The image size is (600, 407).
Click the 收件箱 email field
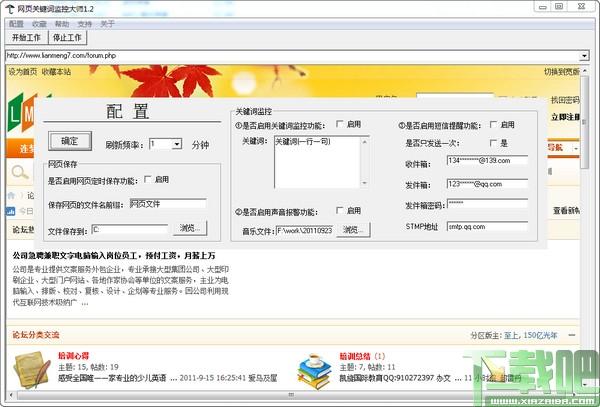[487, 161]
